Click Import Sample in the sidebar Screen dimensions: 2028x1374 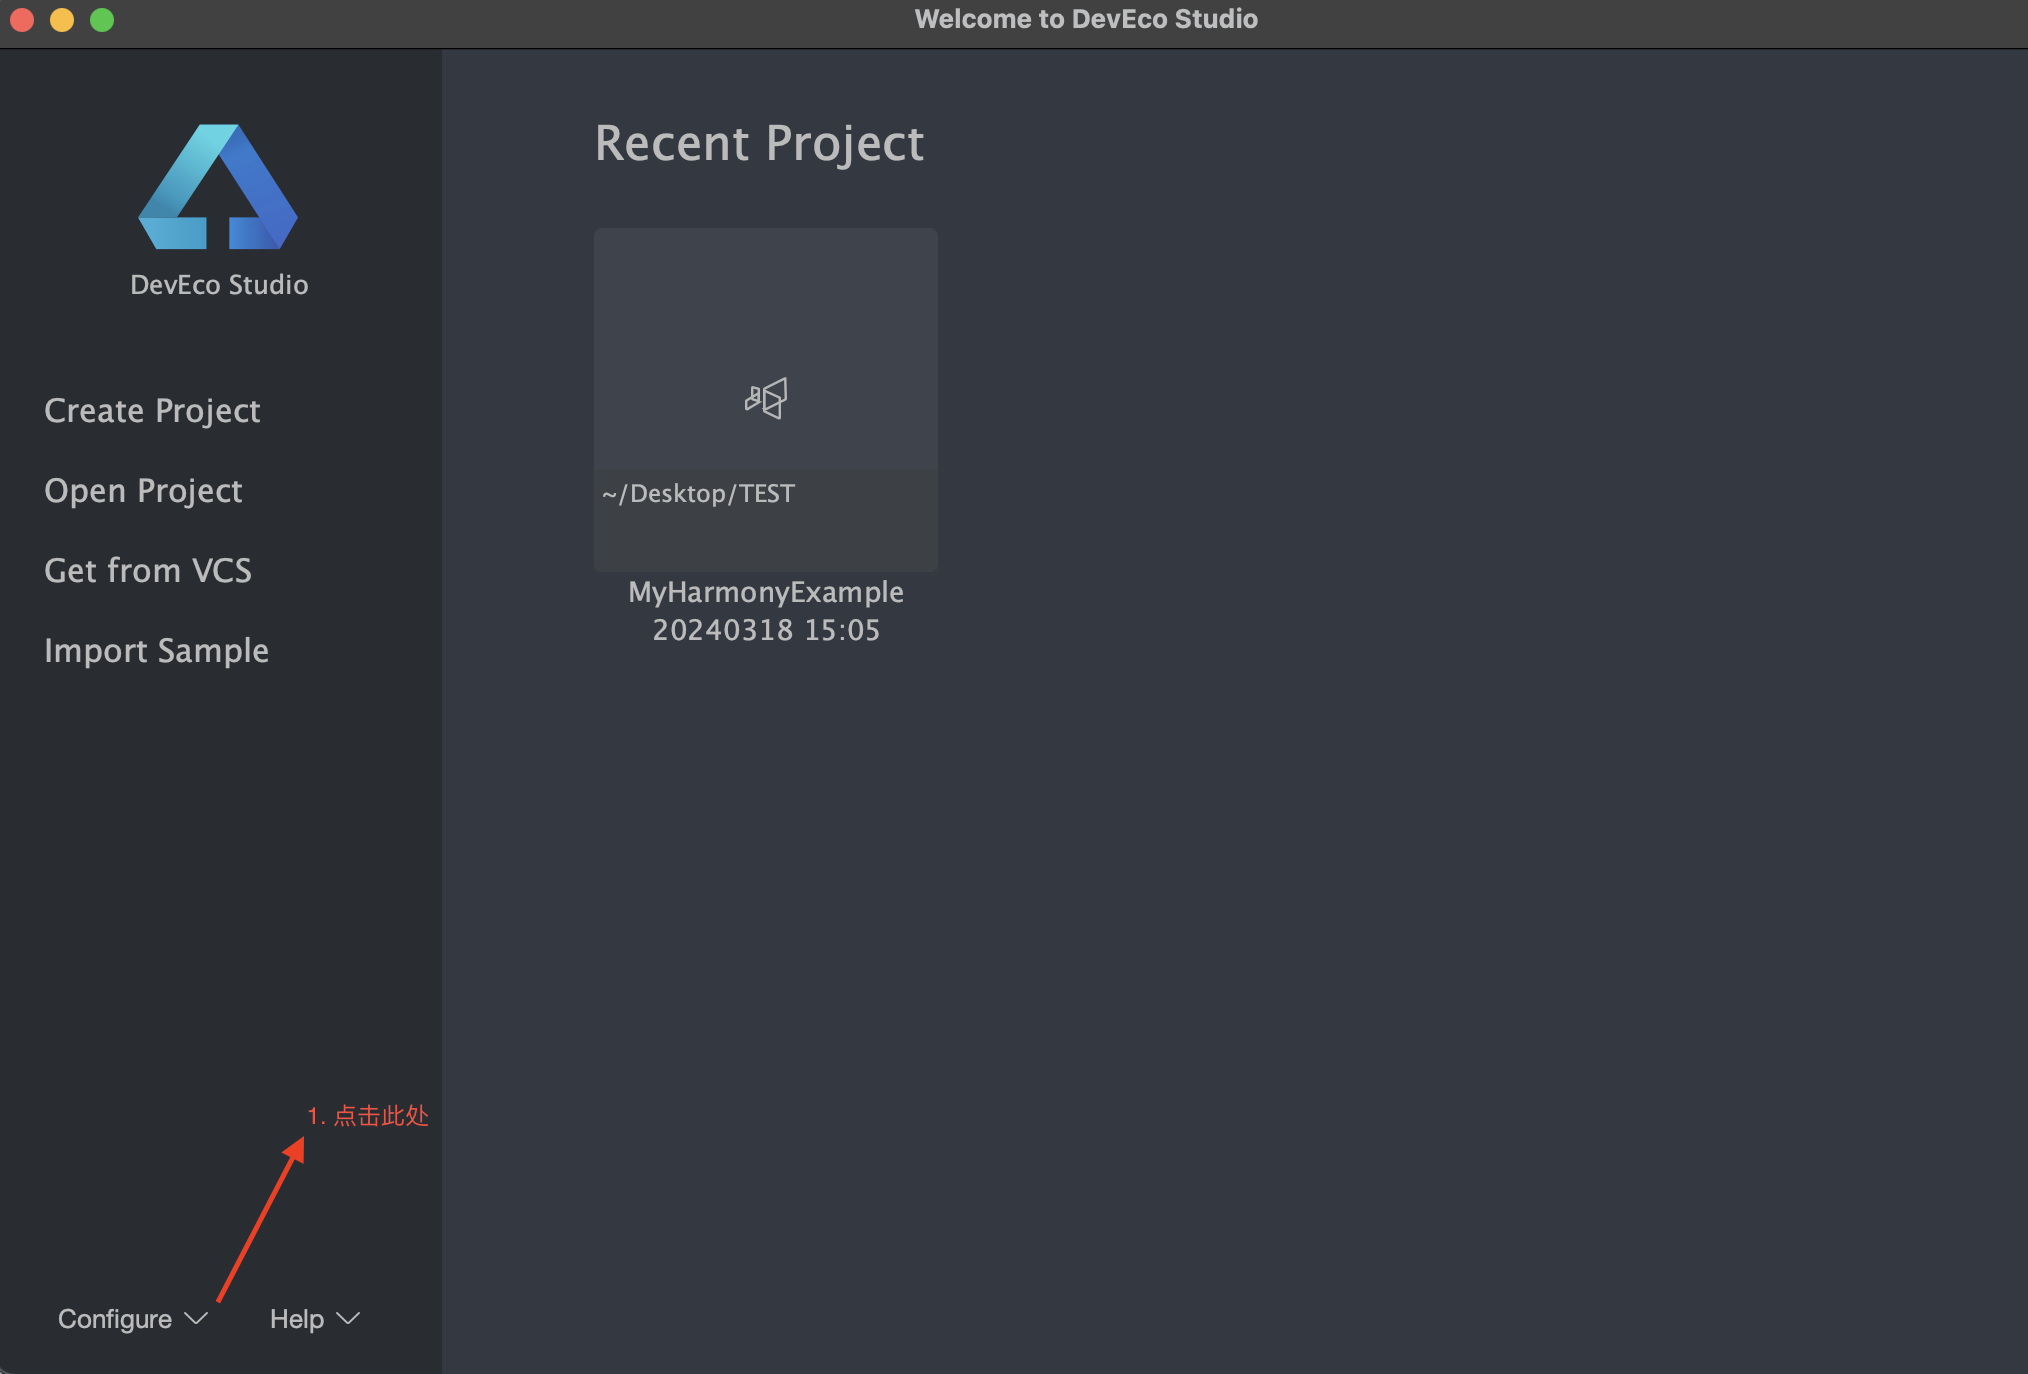[156, 651]
